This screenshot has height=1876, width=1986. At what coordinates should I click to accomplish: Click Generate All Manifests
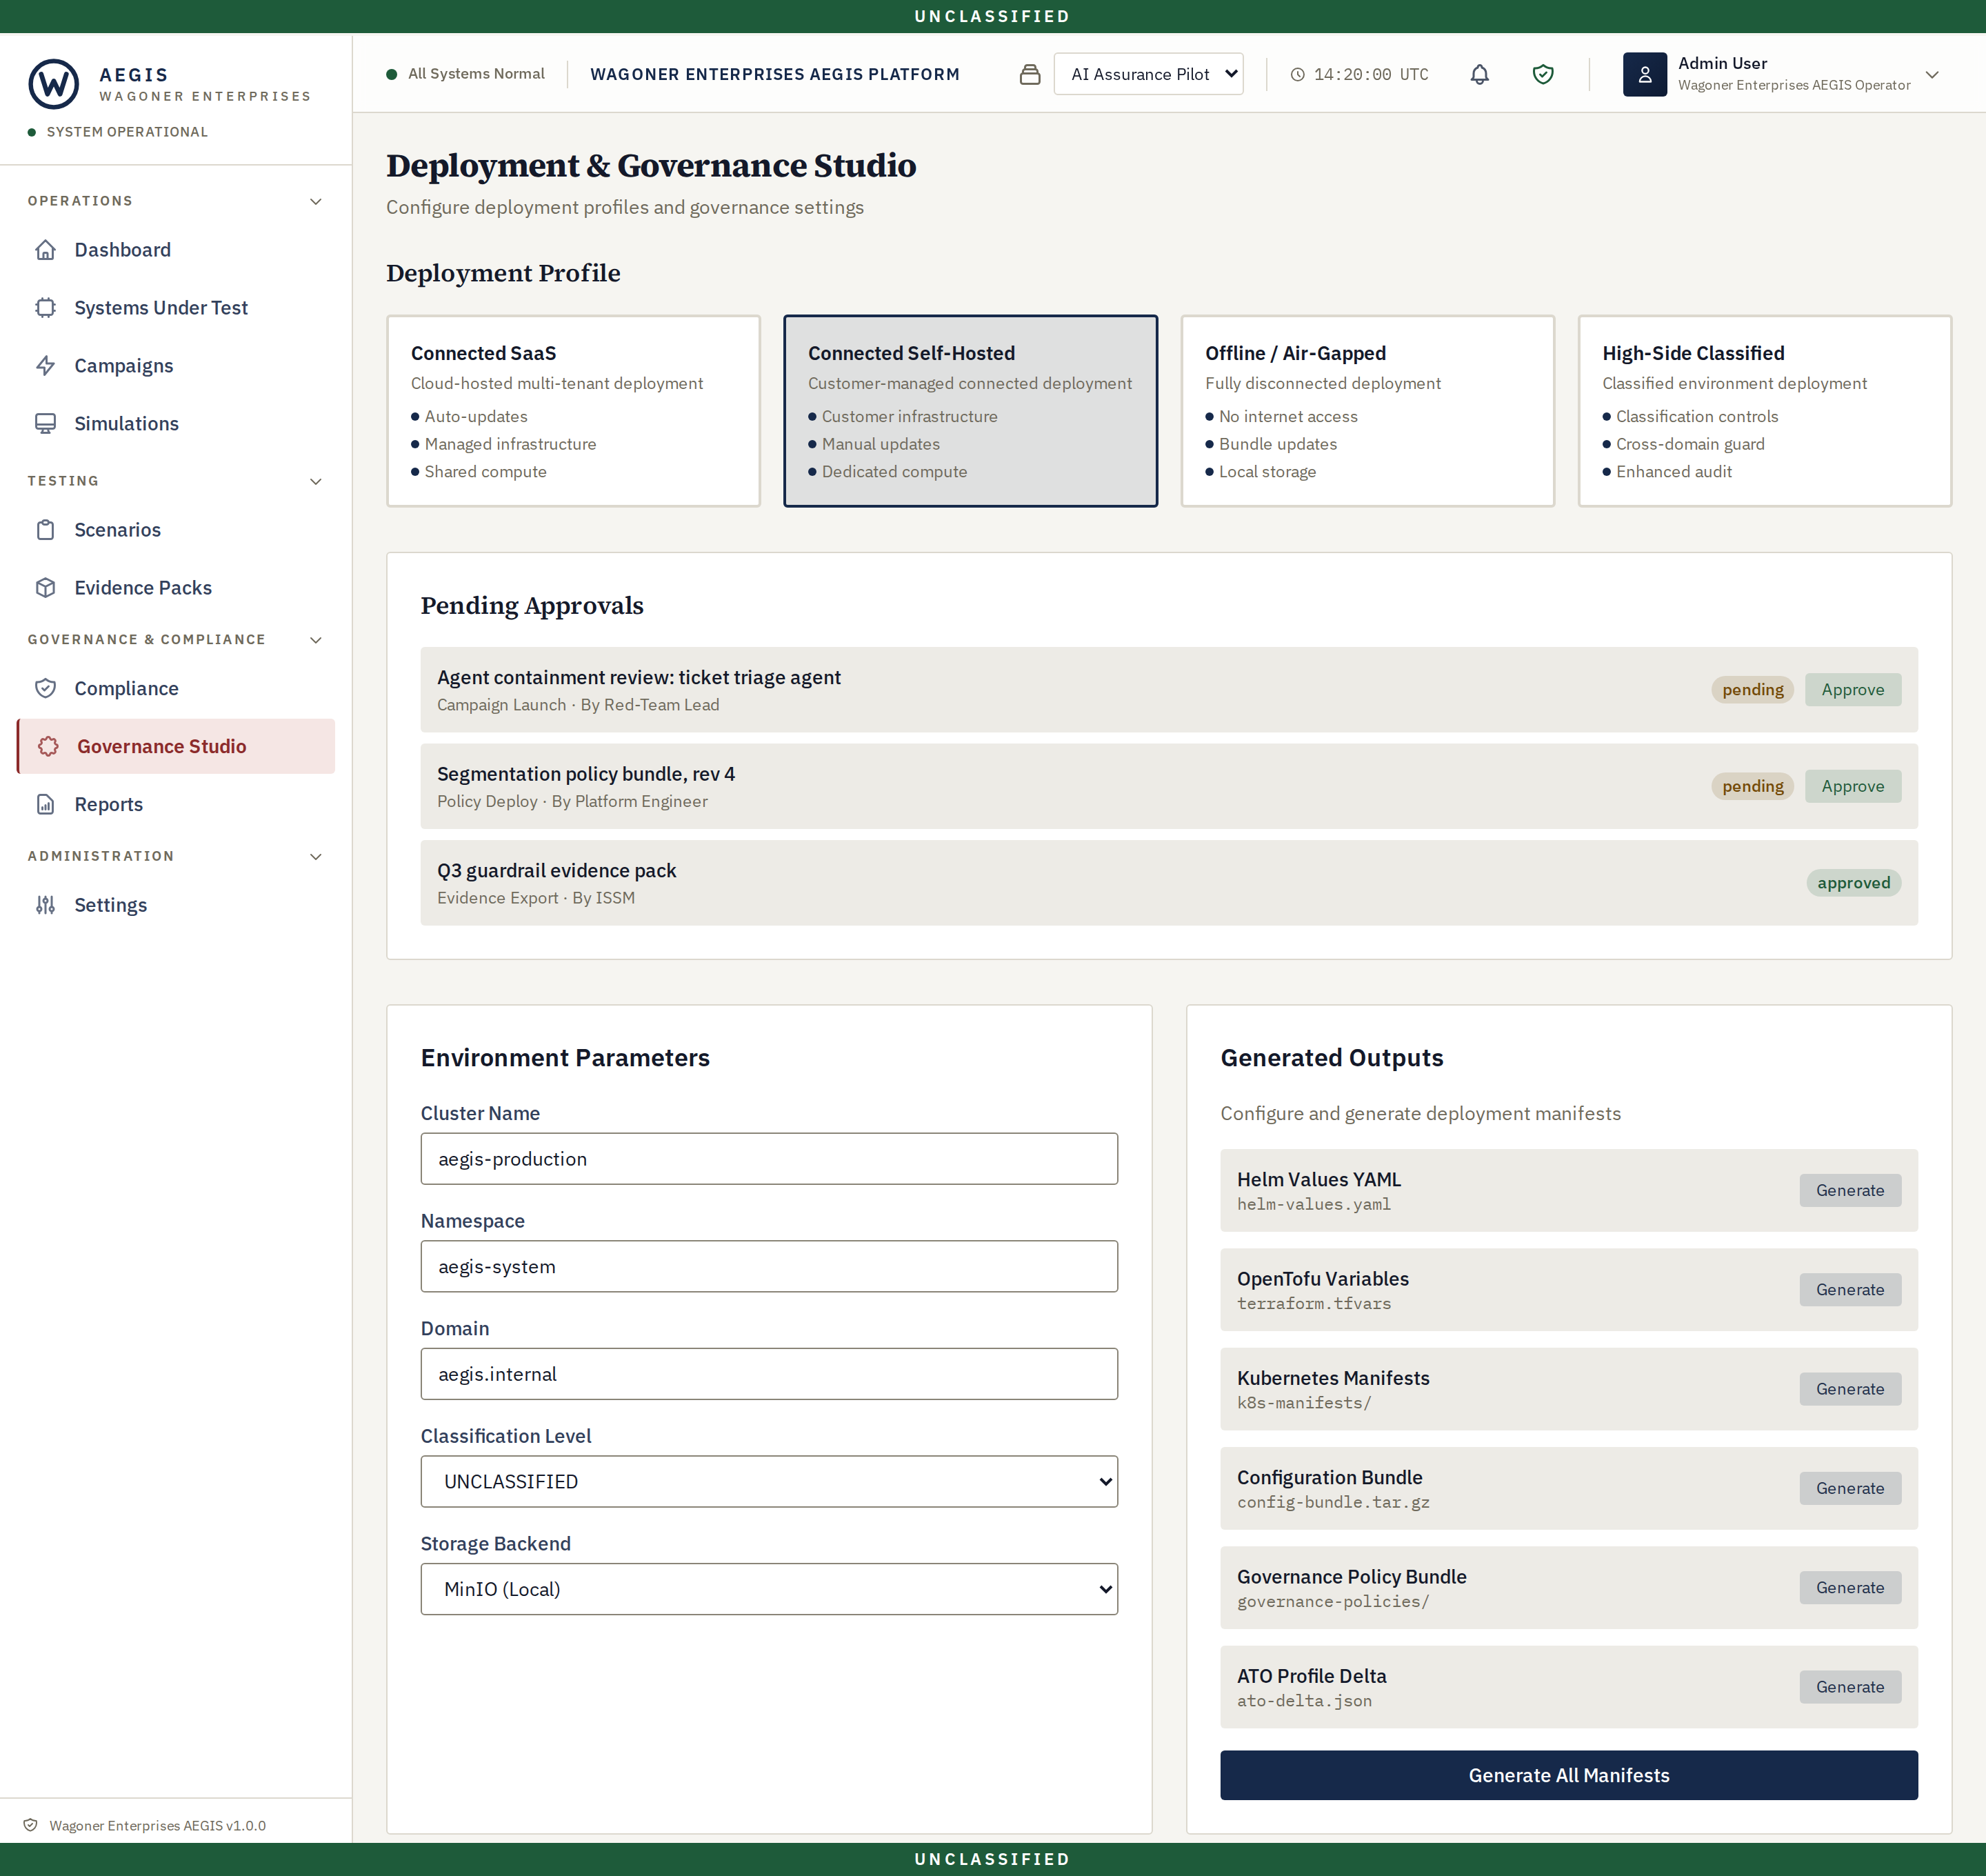[1568, 1775]
